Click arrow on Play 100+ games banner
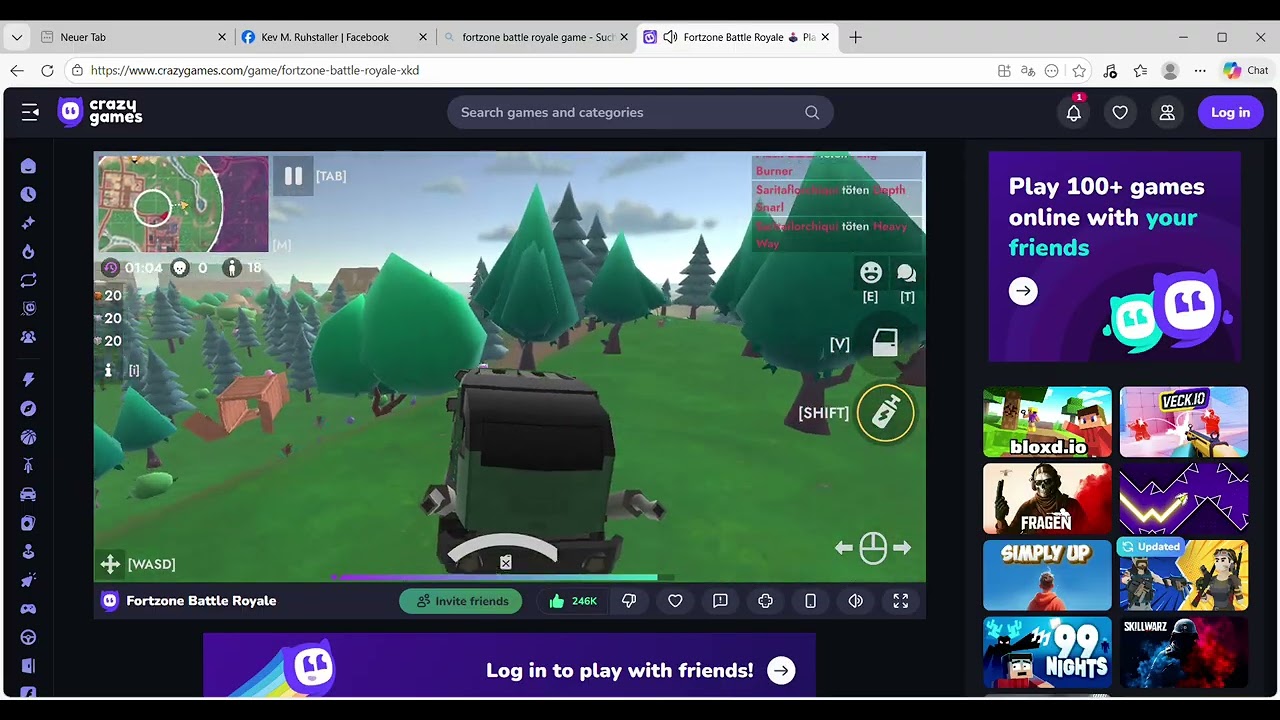The image size is (1280, 720). coord(1023,291)
